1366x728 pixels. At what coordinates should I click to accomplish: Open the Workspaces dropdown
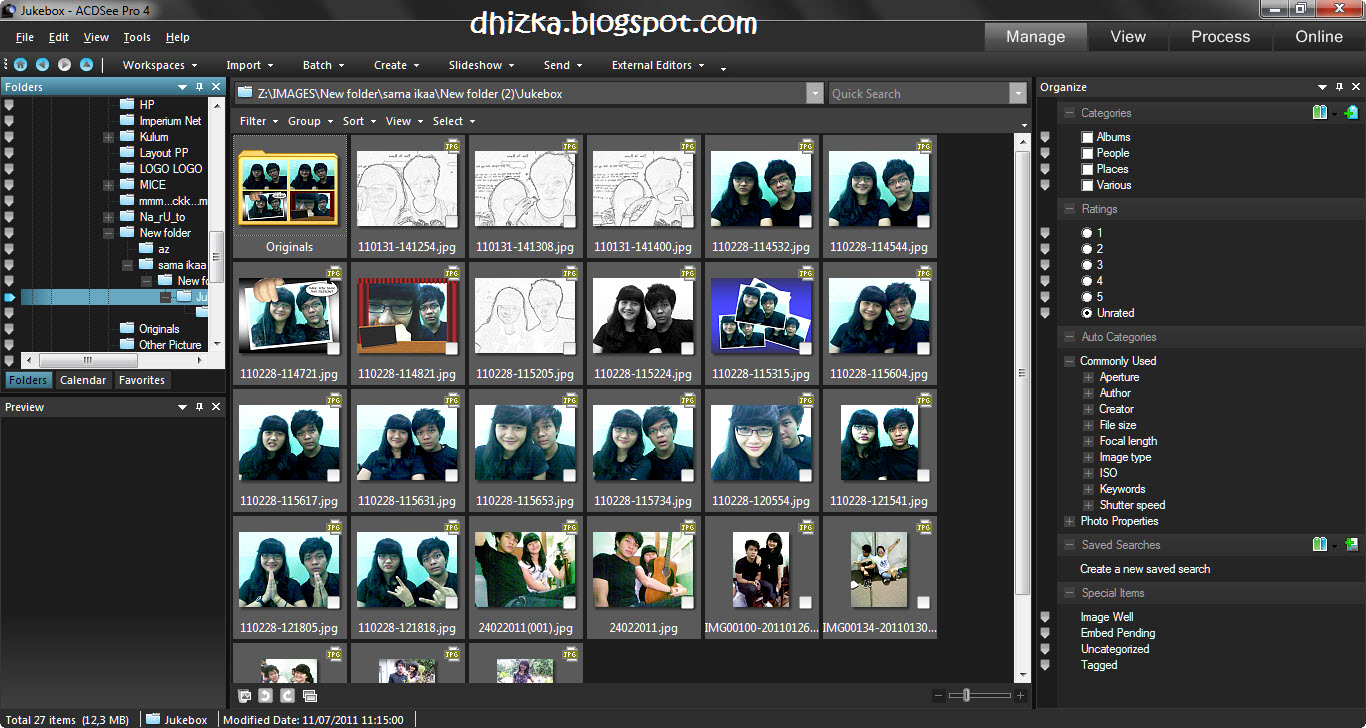click(x=160, y=65)
